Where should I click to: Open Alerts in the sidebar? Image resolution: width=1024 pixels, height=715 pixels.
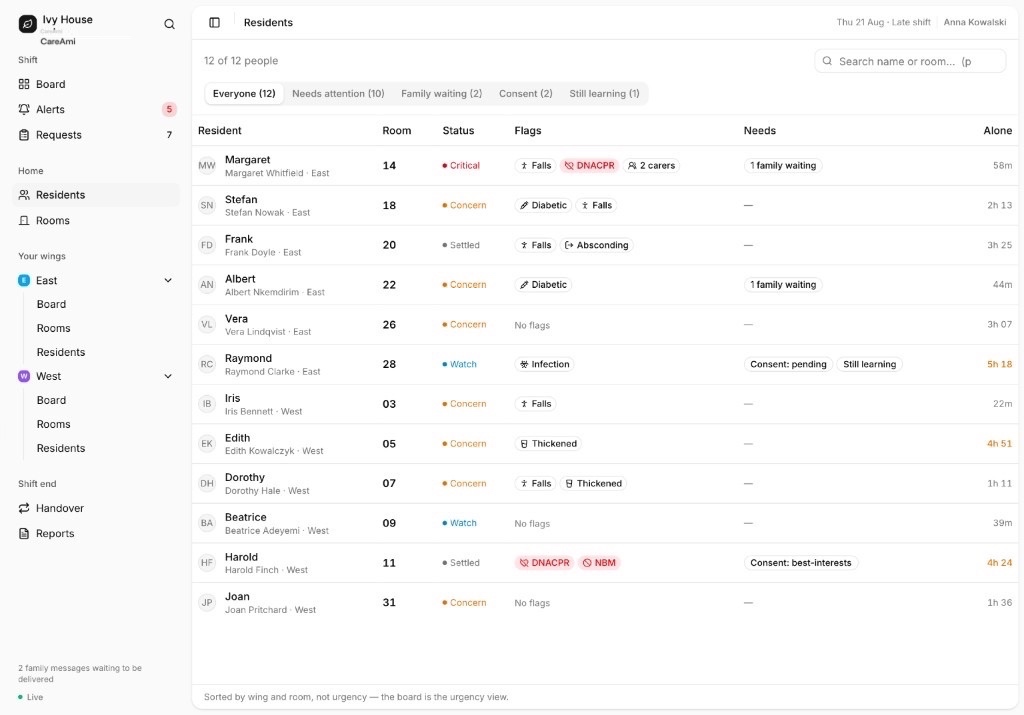tap(96, 110)
